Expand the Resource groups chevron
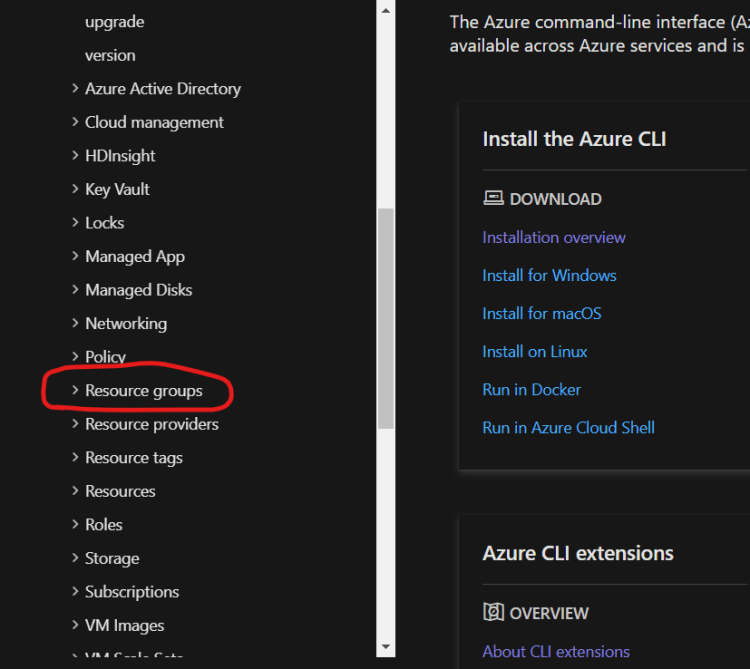This screenshot has height=669, width=750. pyautogui.click(x=75, y=390)
